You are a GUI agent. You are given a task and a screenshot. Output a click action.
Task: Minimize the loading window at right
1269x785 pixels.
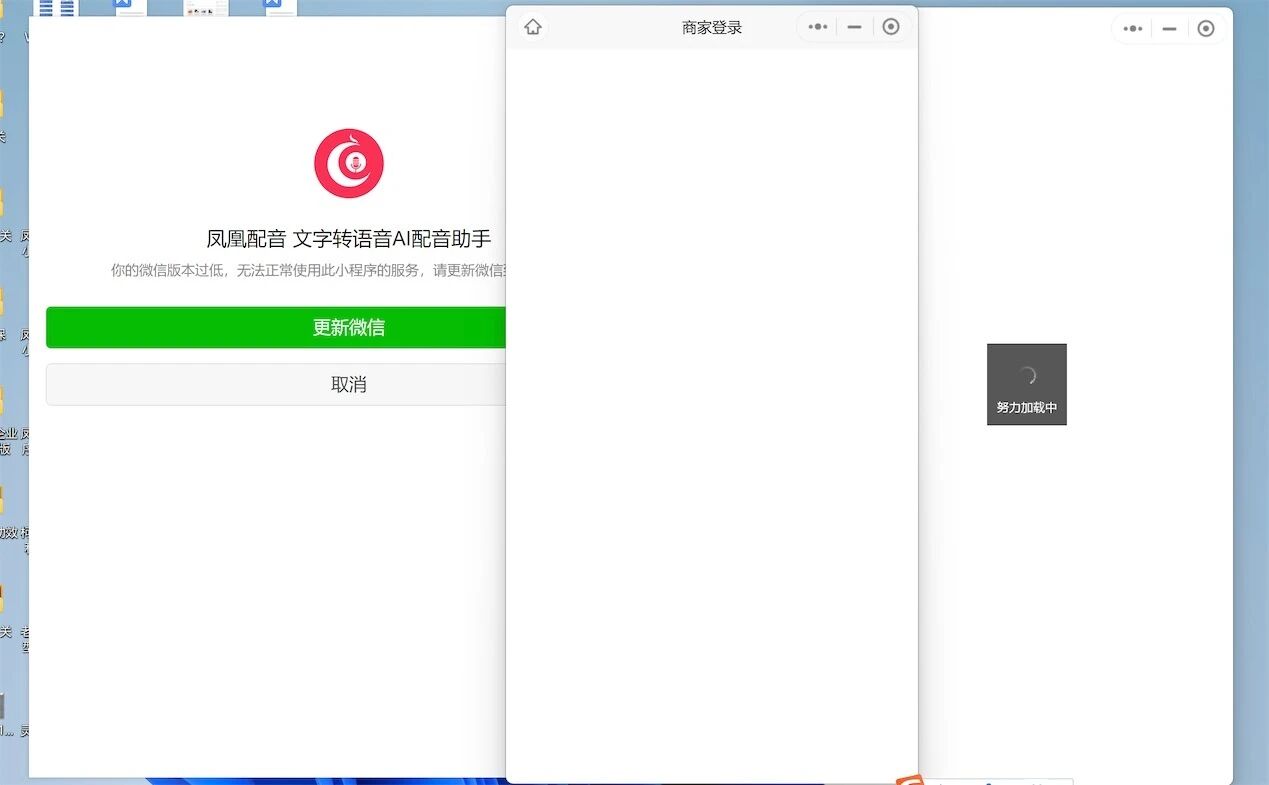1169,29
